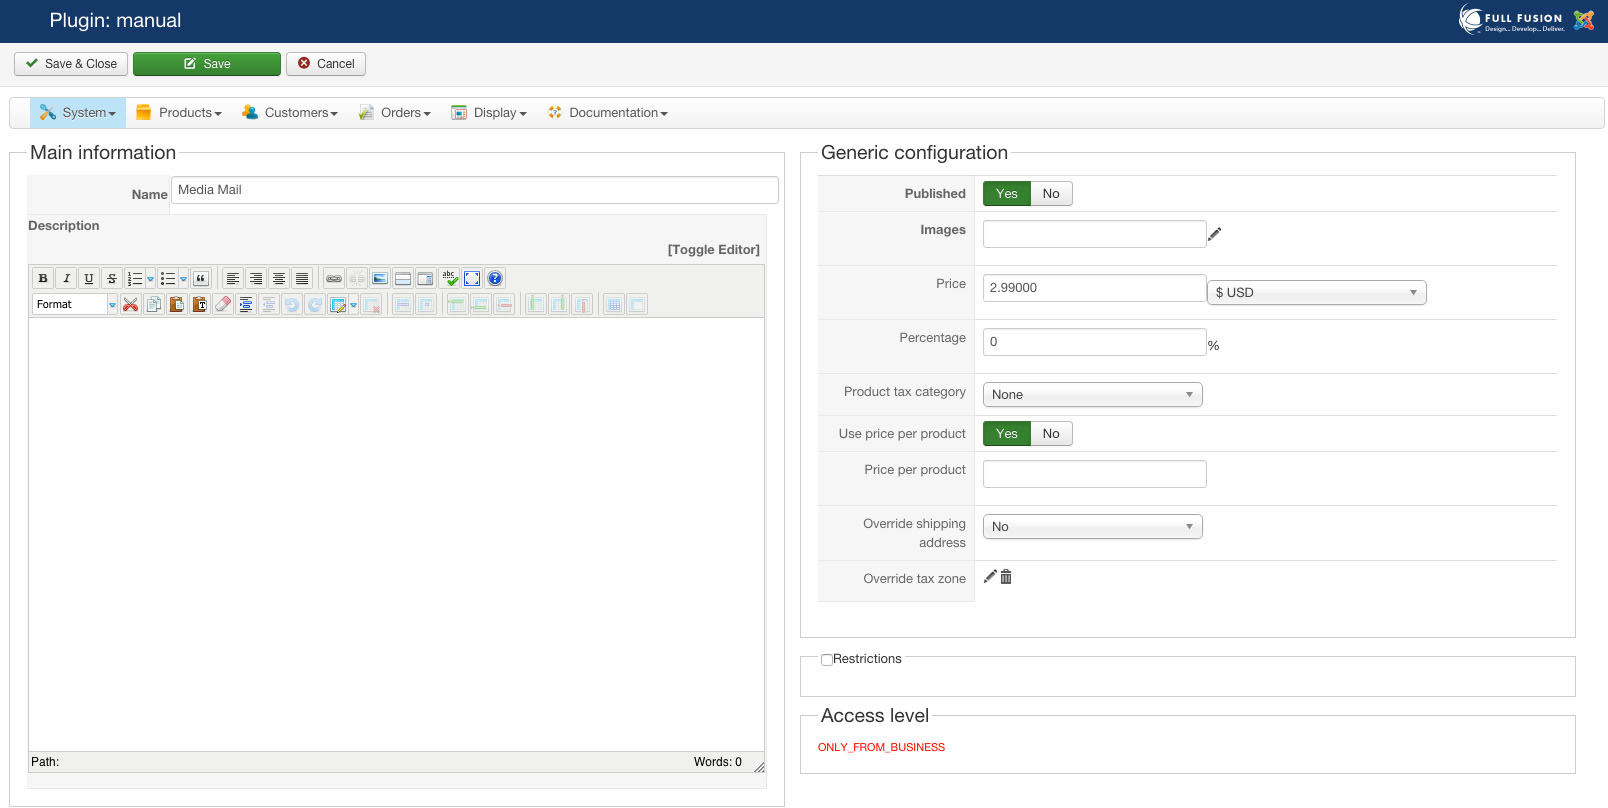Image resolution: width=1608 pixels, height=808 pixels.
Task: Align text left in editor
Action: [x=233, y=278]
